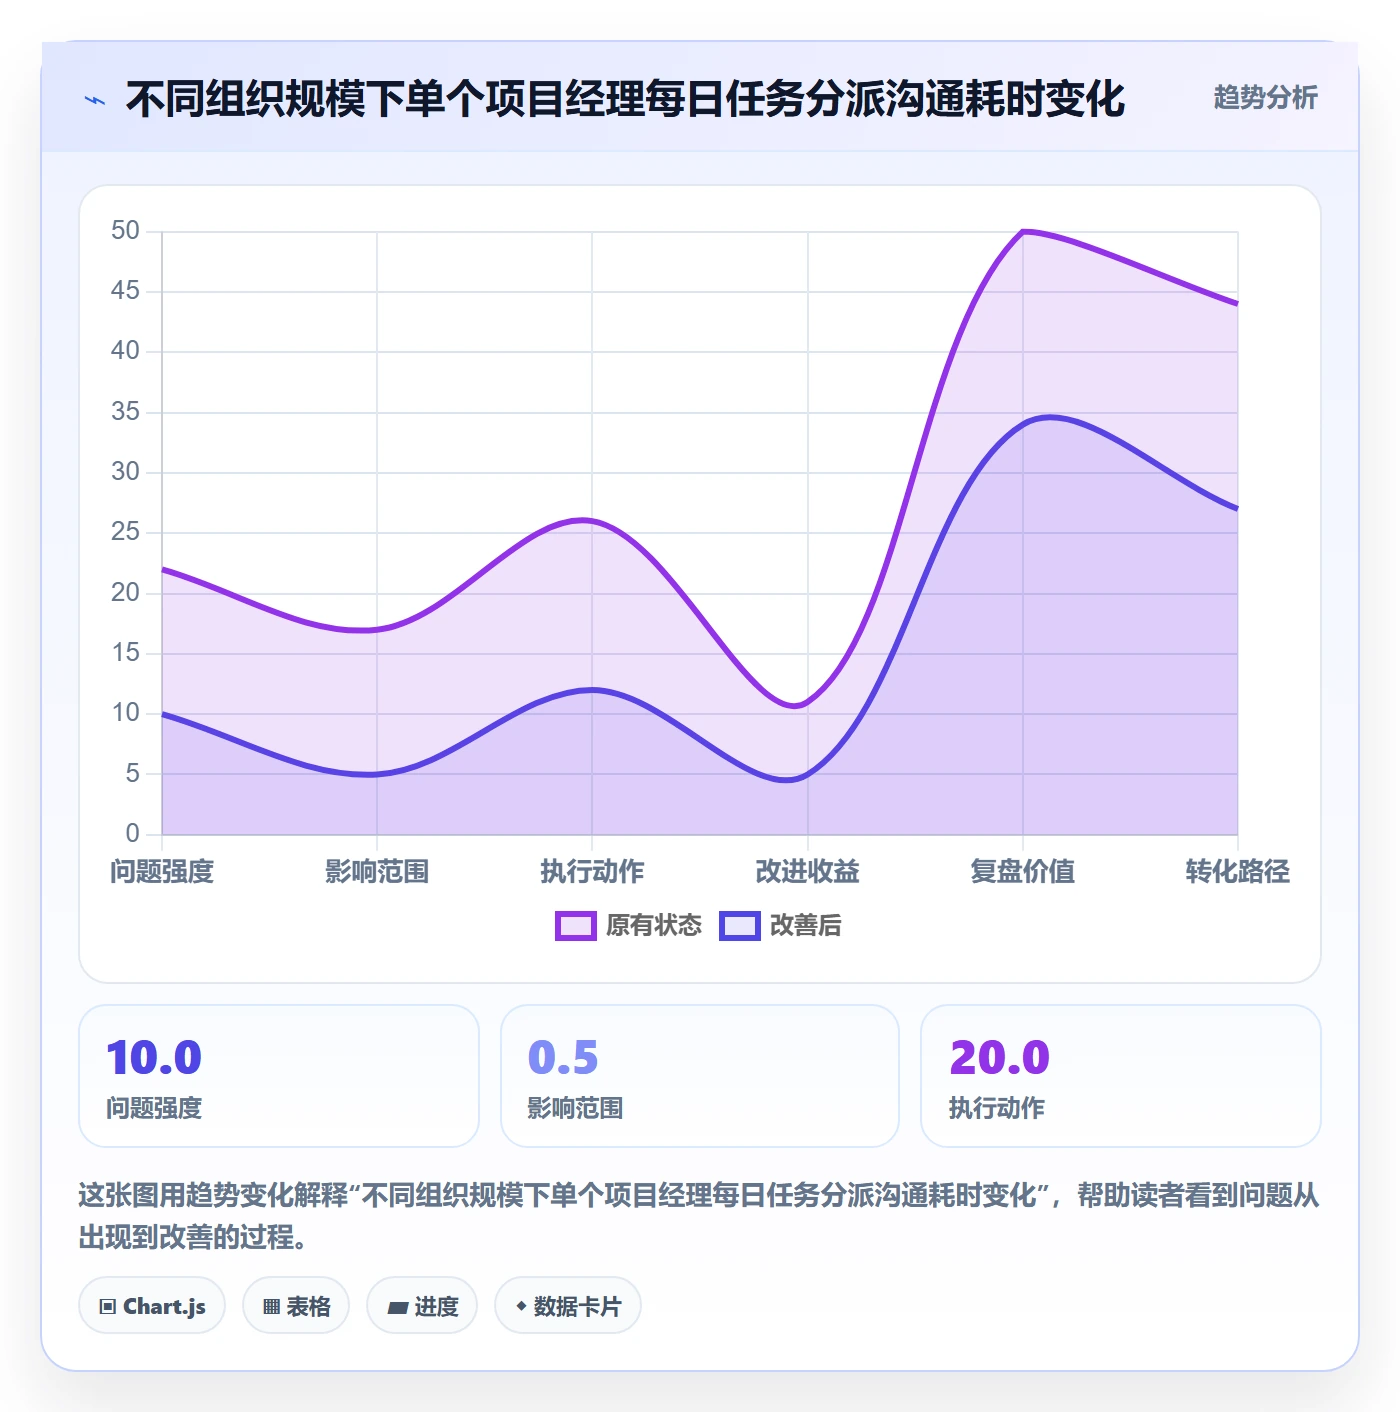Click the 转化路径 x-axis label
The image size is (1400, 1412).
pyautogui.click(x=1238, y=872)
